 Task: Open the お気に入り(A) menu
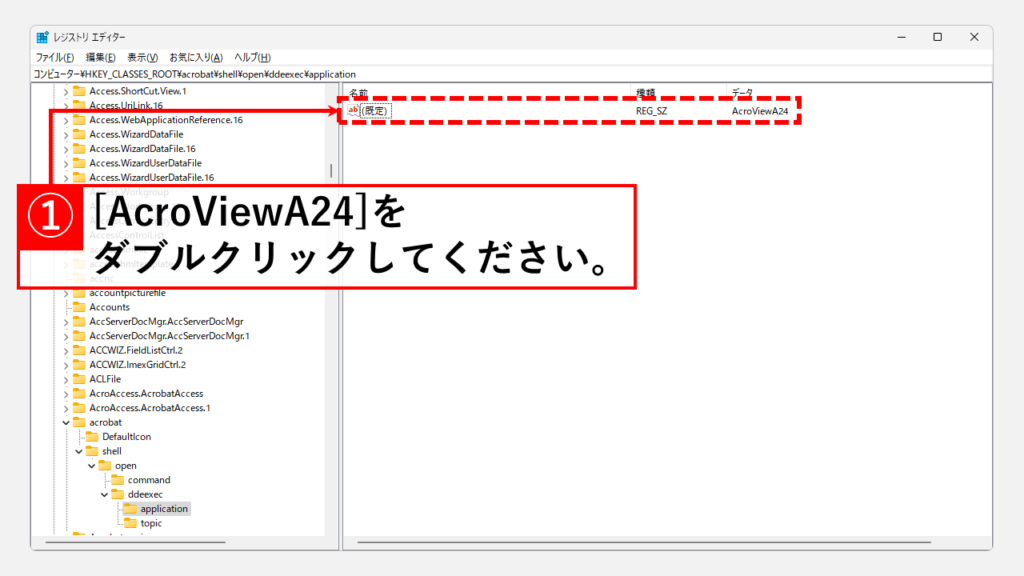195,58
